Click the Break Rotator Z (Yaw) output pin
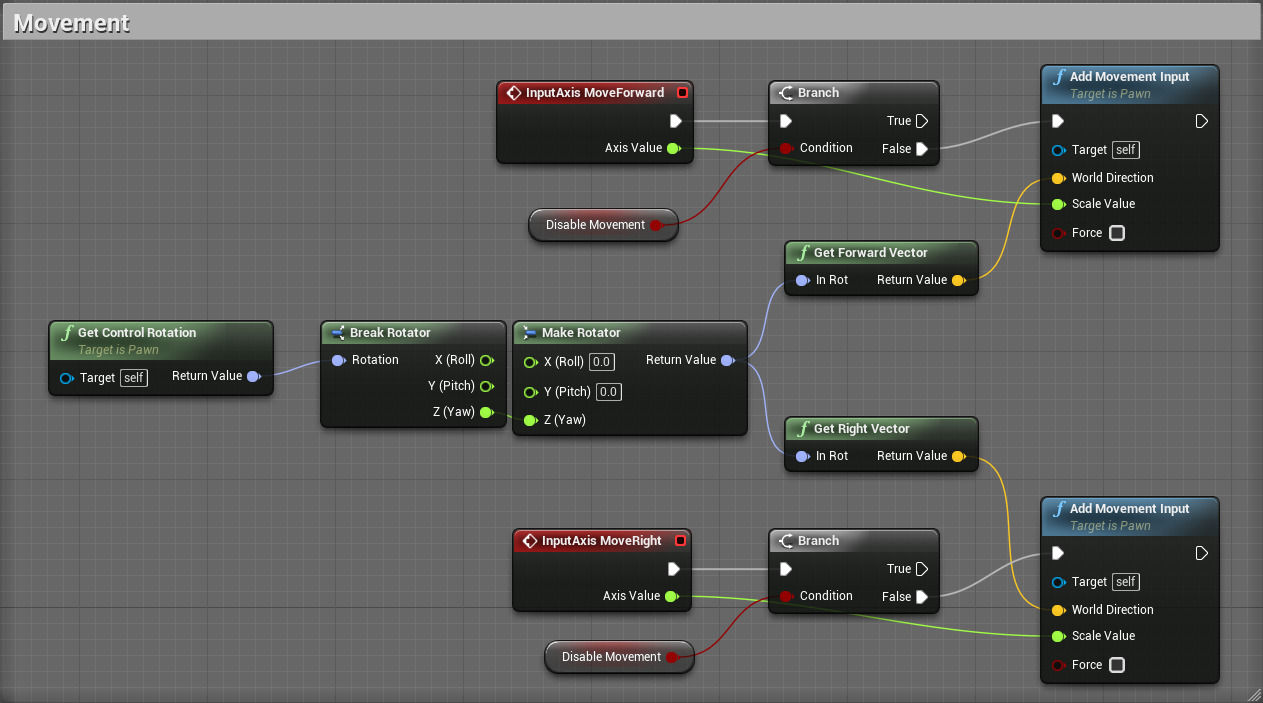This screenshot has height=703, width=1263. coord(486,412)
